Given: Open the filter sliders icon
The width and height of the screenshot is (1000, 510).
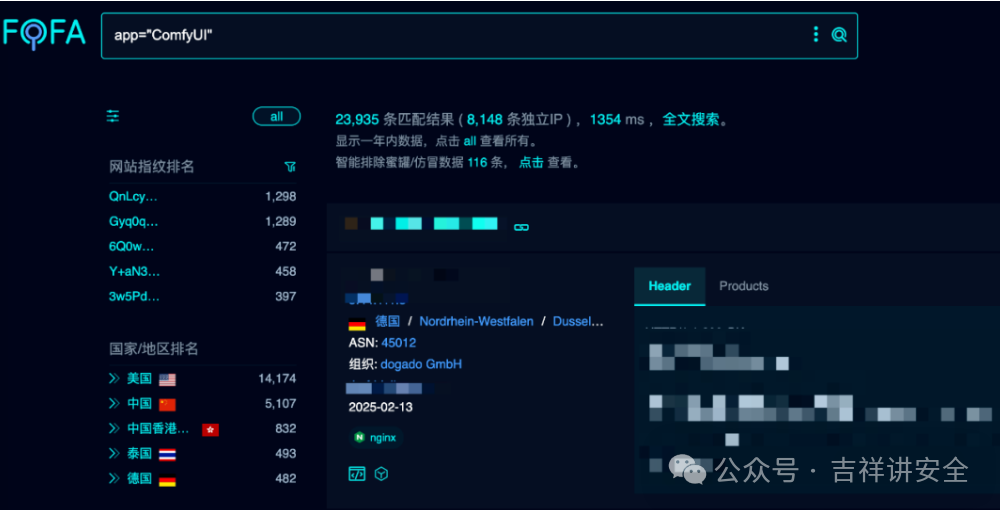Looking at the screenshot, I should (113, 116).
